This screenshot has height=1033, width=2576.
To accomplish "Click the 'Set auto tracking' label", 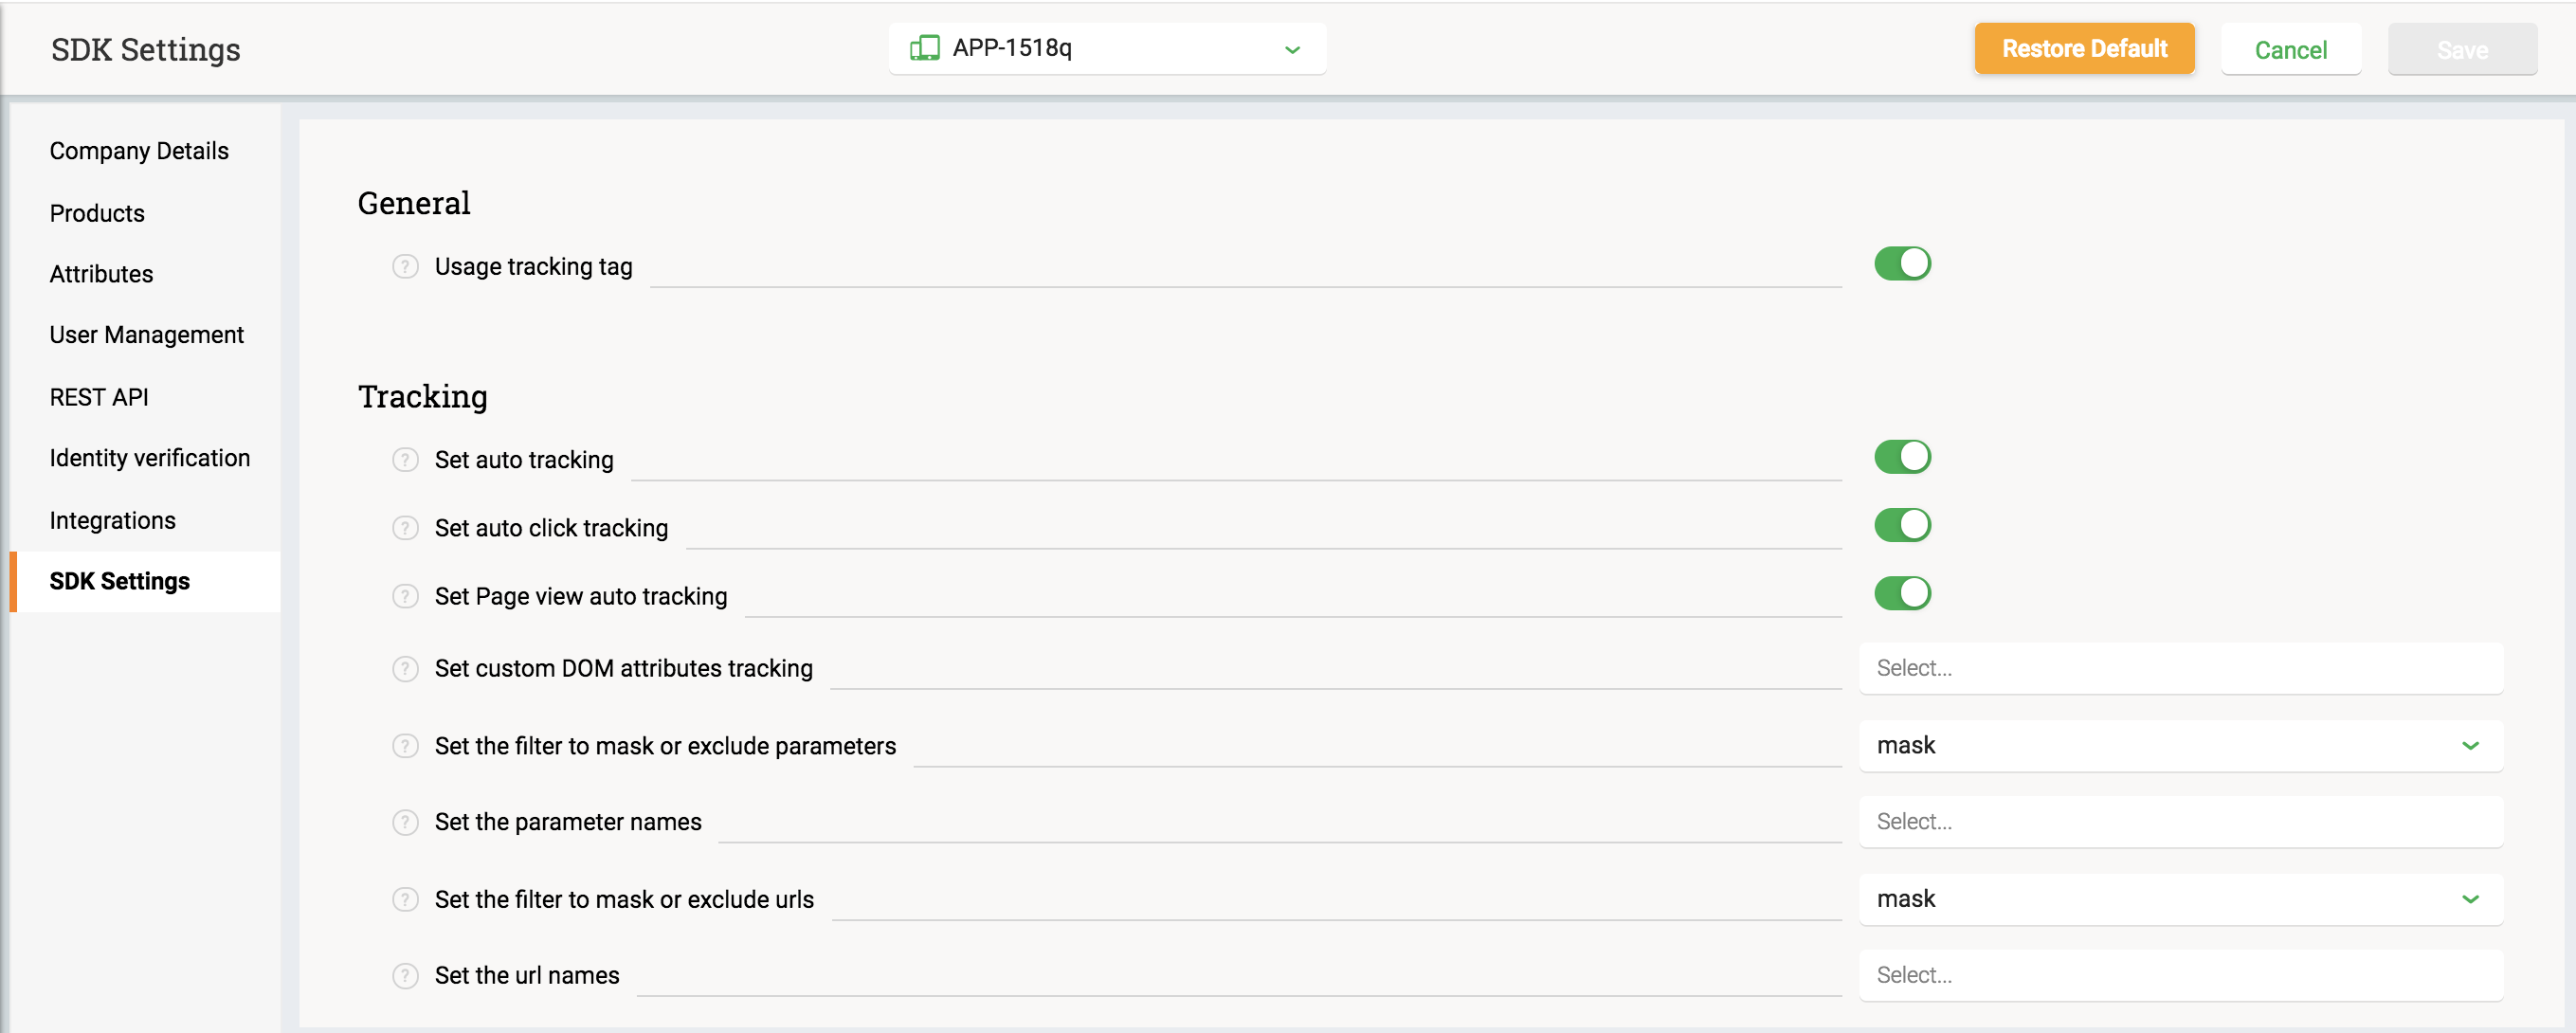I will pos(524,460).
